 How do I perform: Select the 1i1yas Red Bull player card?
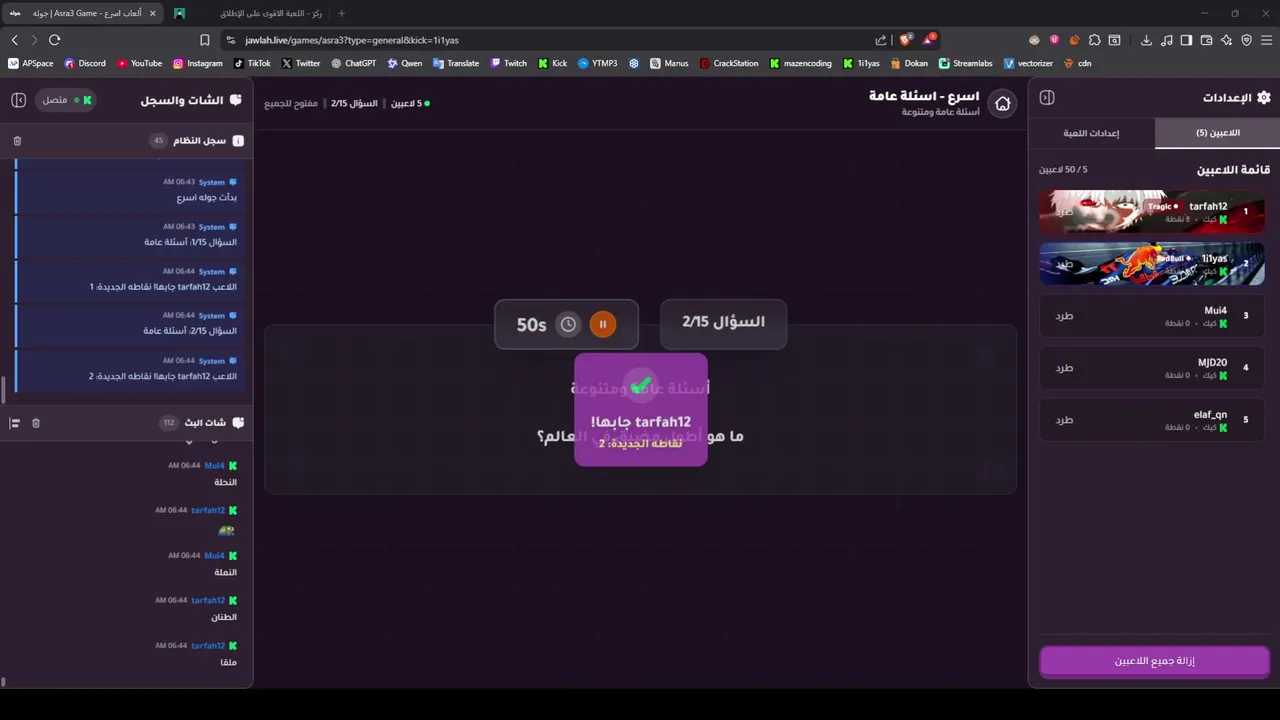[1152, 264]
